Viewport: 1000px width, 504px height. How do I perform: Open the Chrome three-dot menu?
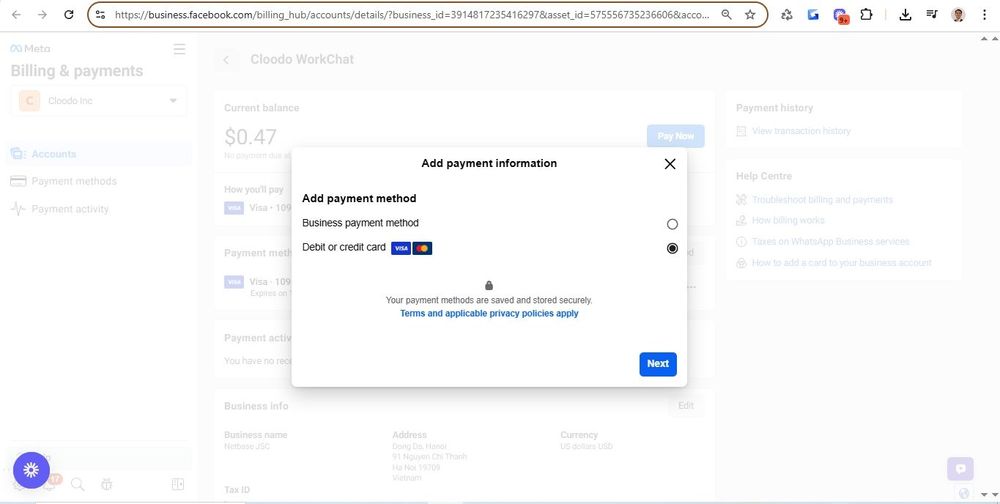tap(984, 15)
